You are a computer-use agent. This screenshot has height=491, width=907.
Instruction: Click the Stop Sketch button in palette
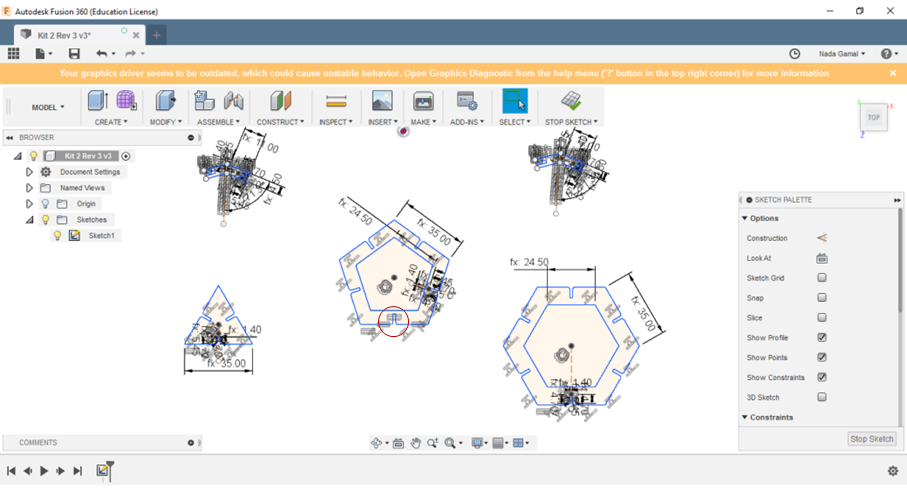[x=872, y=439]
